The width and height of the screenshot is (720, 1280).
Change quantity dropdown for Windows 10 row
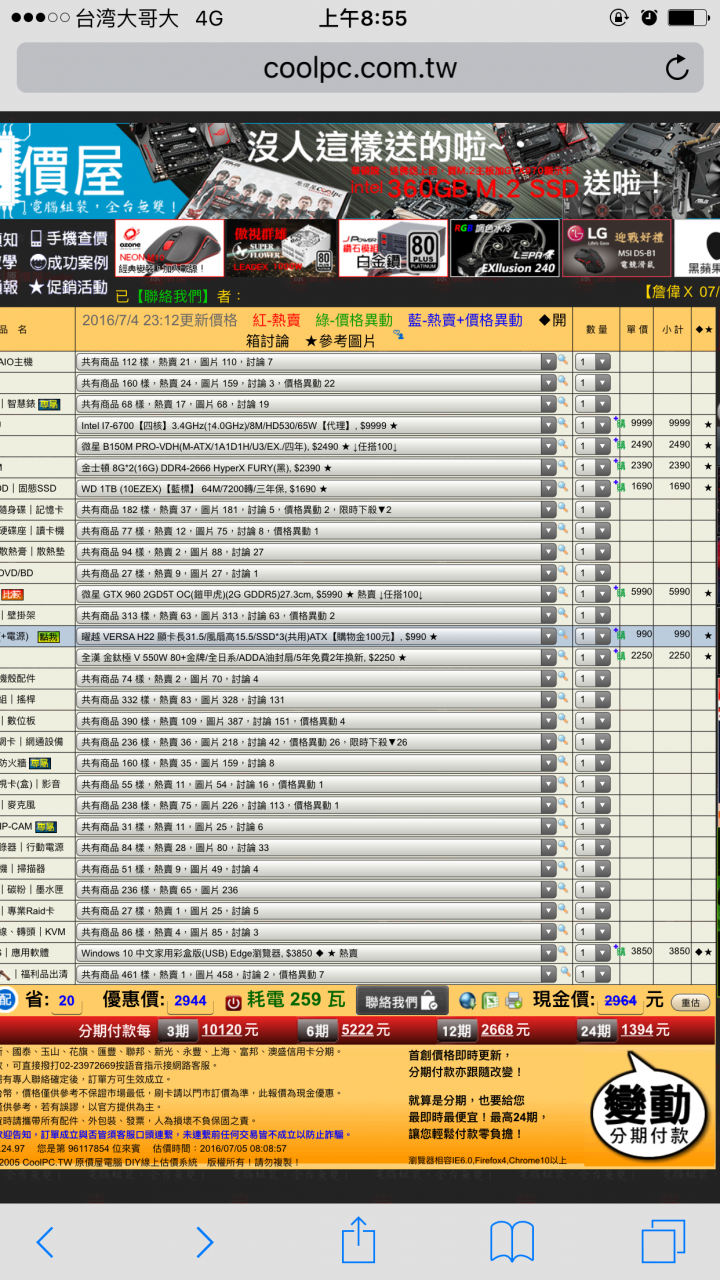(x=593, y=953)
